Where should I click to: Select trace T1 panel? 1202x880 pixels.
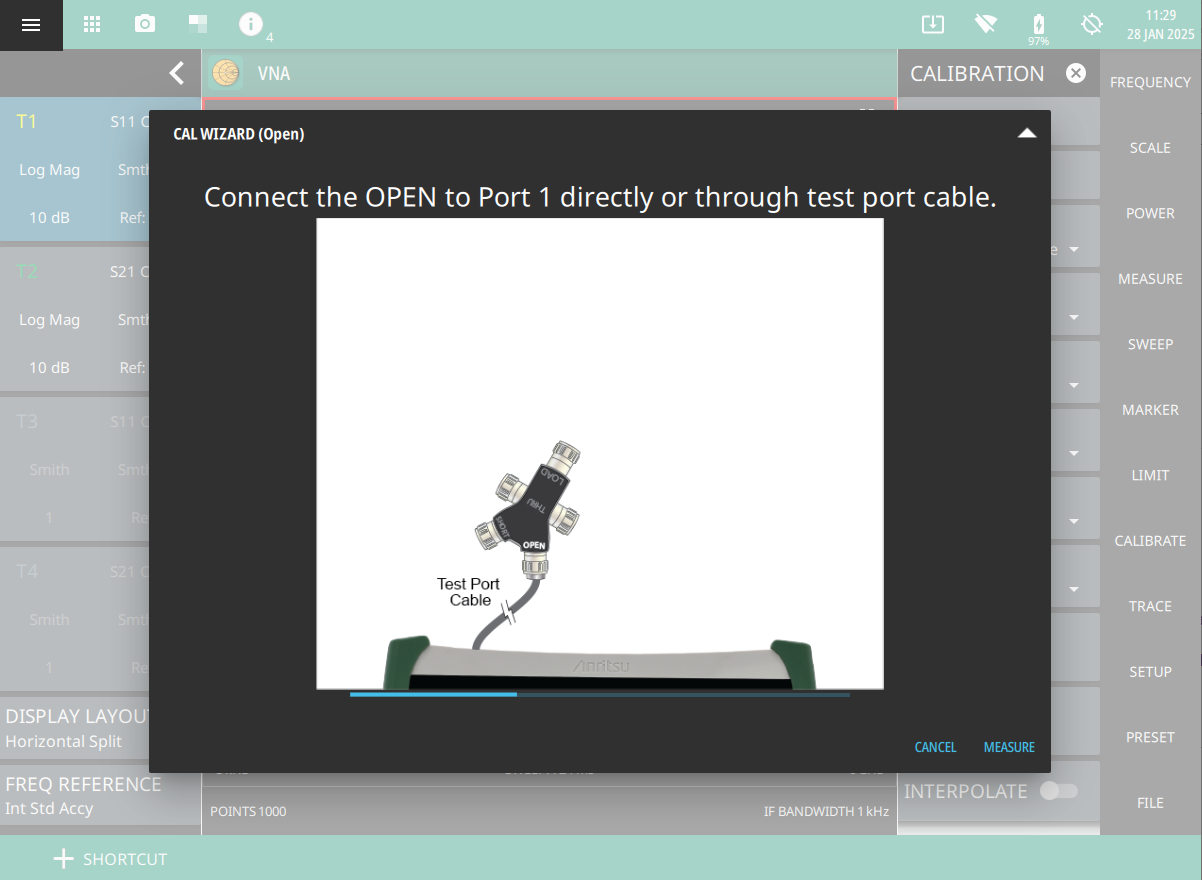75,170
